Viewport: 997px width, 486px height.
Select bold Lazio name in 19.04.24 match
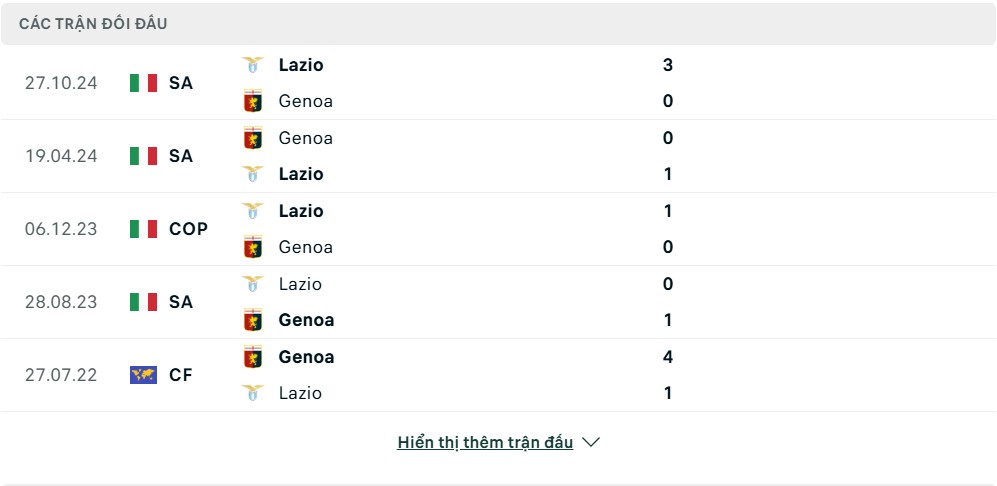[301, 174]
